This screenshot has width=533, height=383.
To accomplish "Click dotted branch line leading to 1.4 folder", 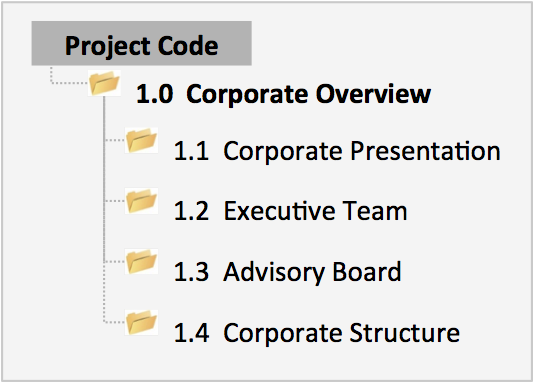I will pos(114,321).
